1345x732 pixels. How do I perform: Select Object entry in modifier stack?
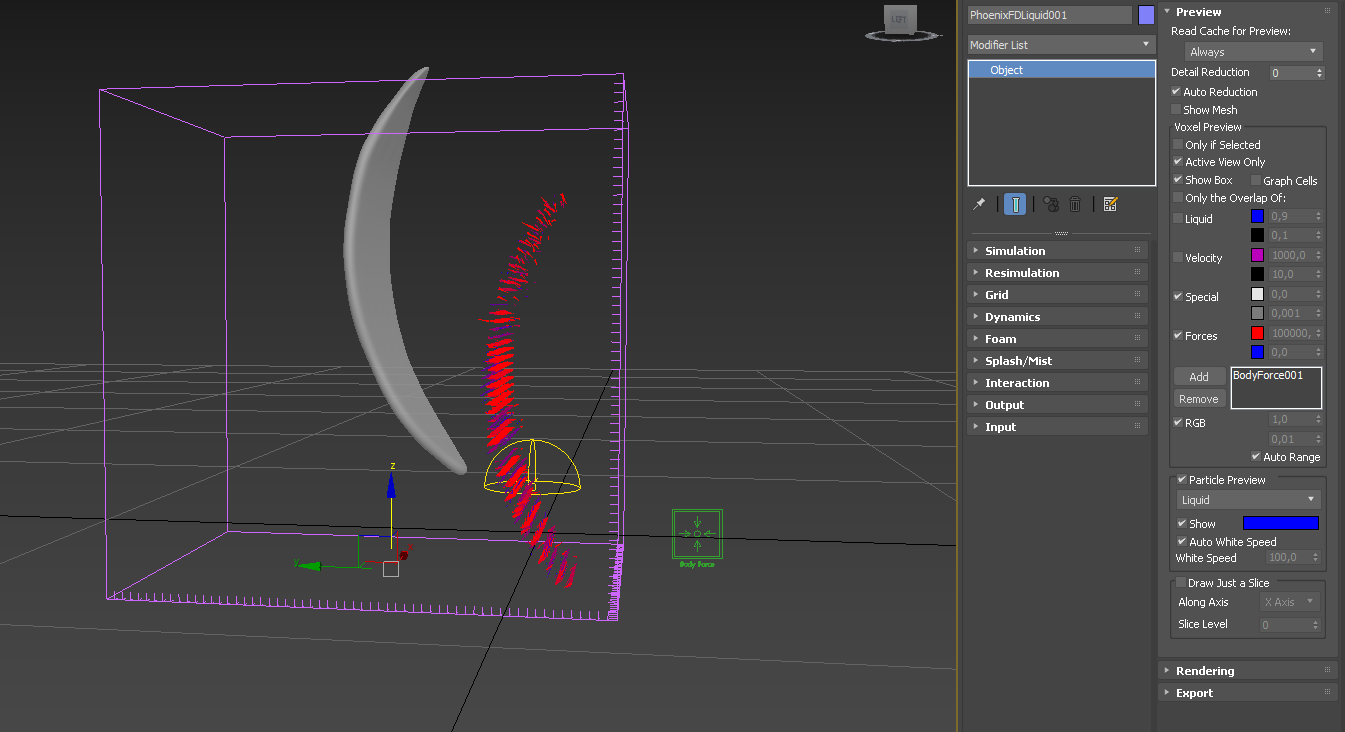pyautogui.click(x=1062, y=70)
